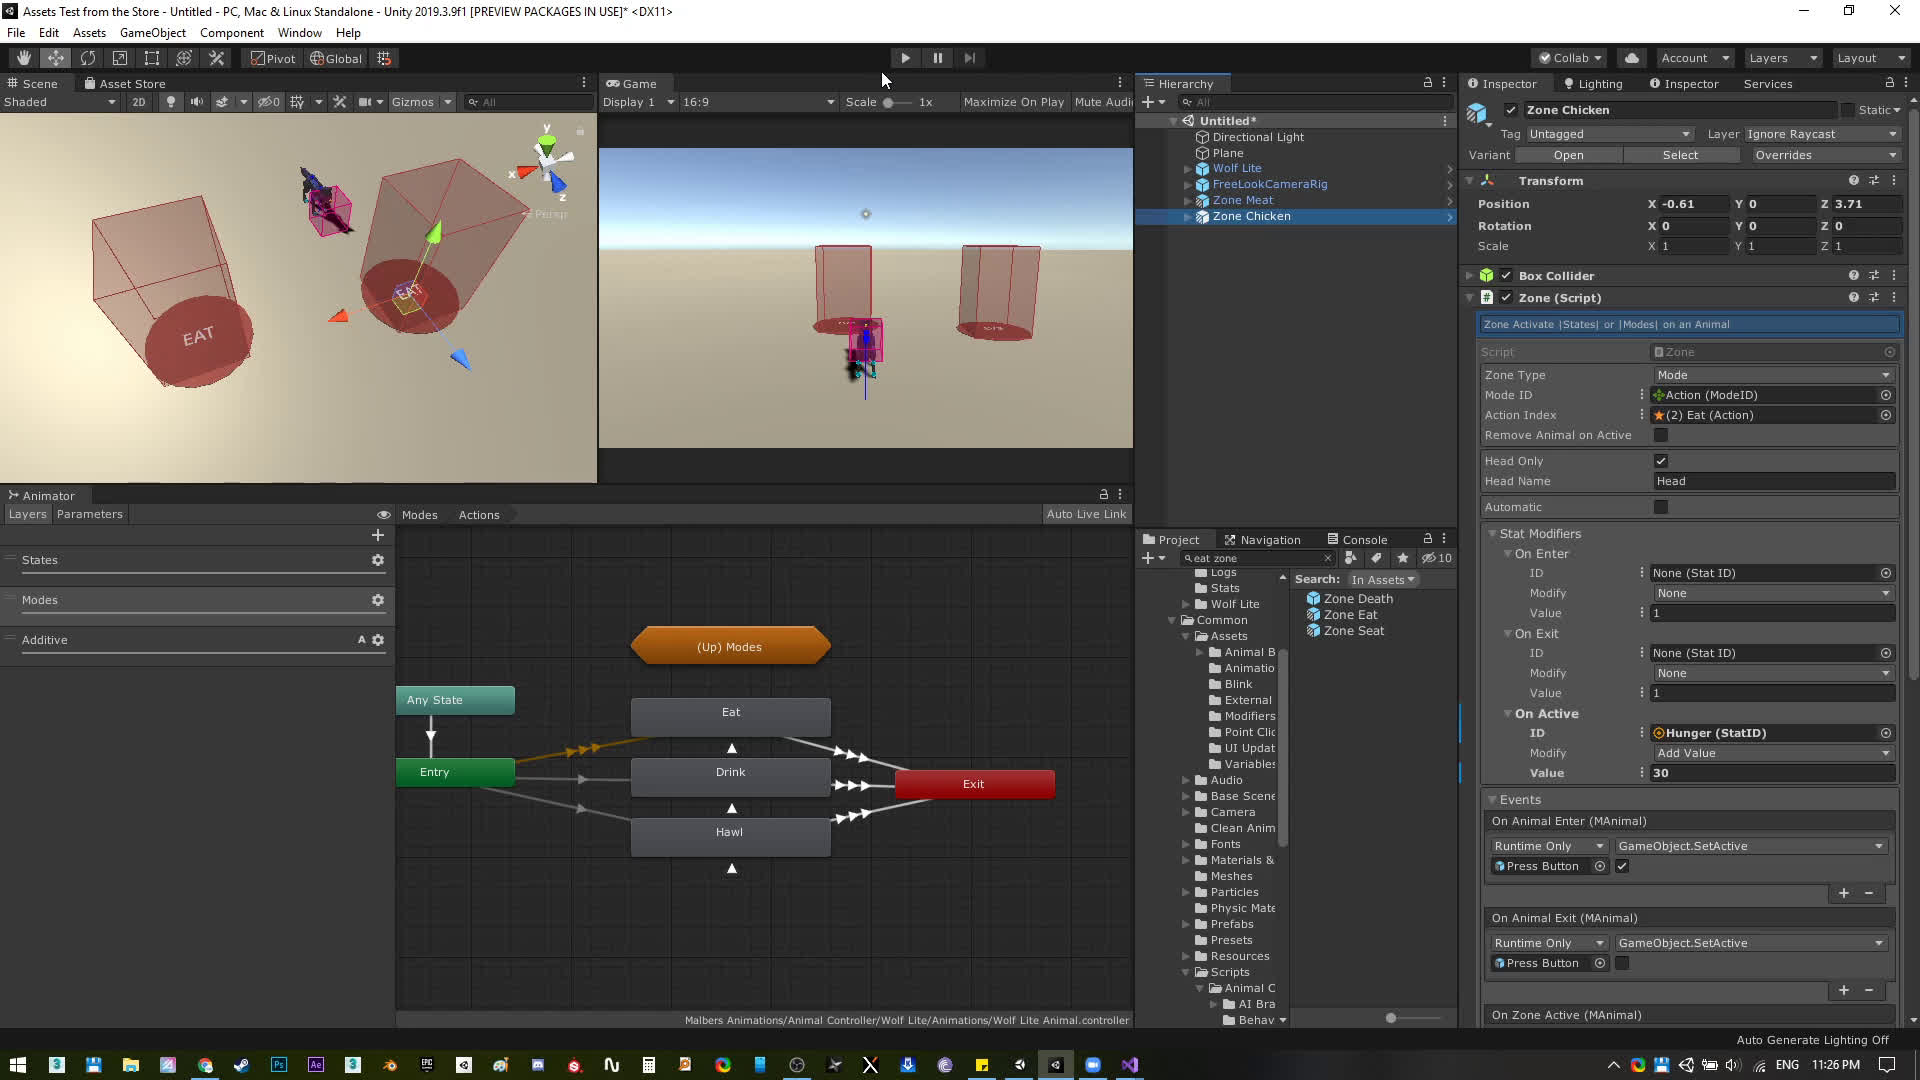
Task: Click the Play button
Action: [905, 58]
